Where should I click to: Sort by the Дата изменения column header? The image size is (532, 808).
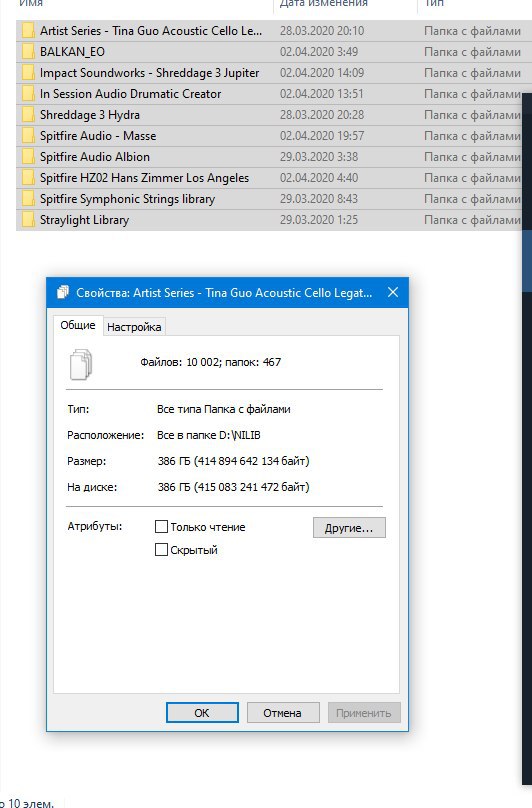click(x=324, y=4)
